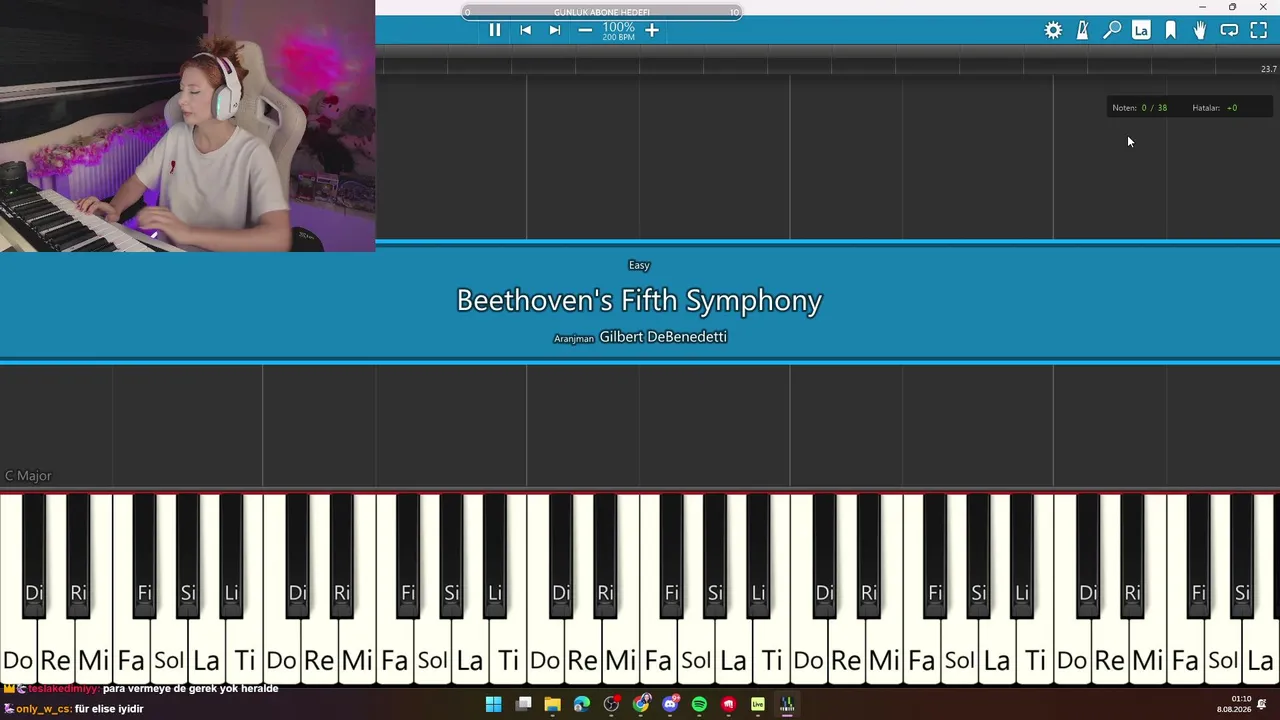Click the 100% 200 BPM speed readout
This screenshot has height=720, width=1280.
click(619, 31)
